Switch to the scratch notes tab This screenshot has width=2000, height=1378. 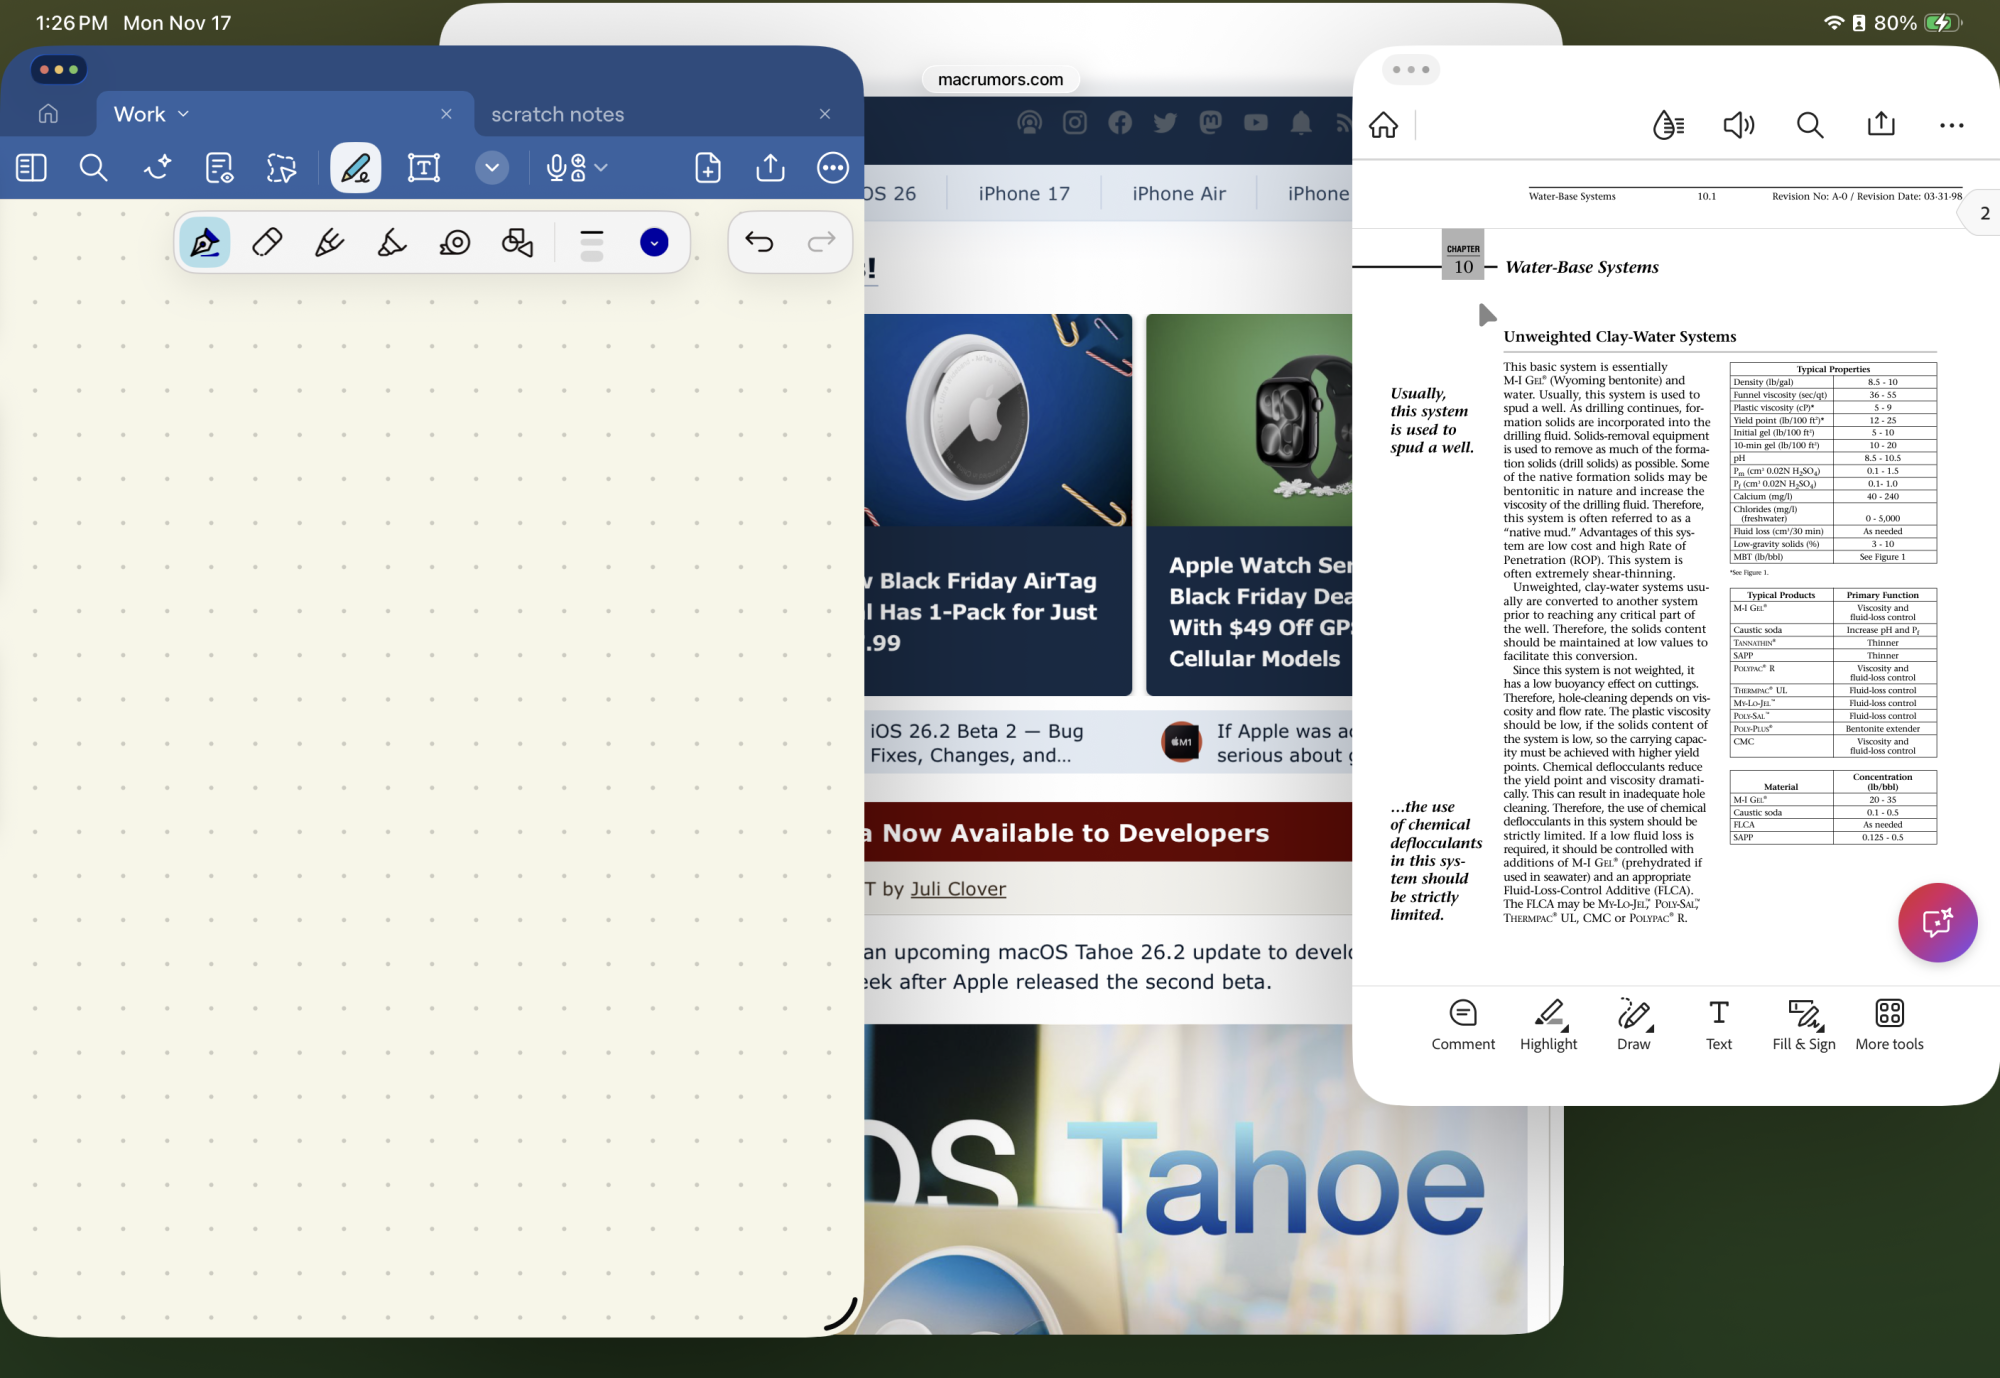(x=557, y=114)
